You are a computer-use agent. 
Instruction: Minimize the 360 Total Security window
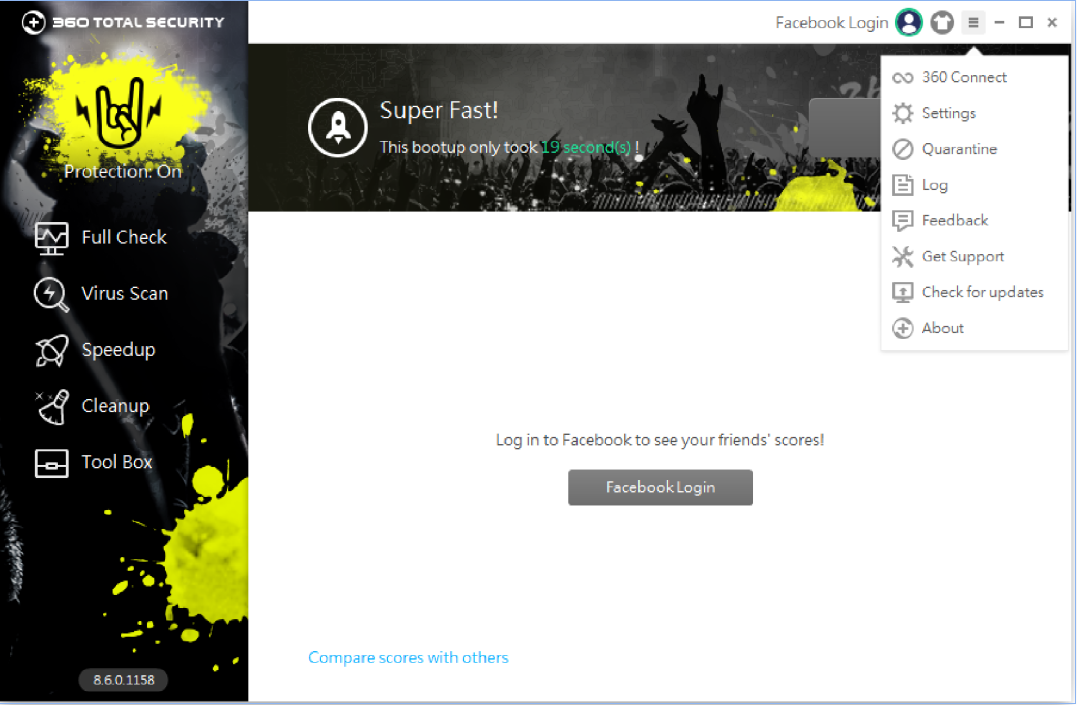[999, 23]
